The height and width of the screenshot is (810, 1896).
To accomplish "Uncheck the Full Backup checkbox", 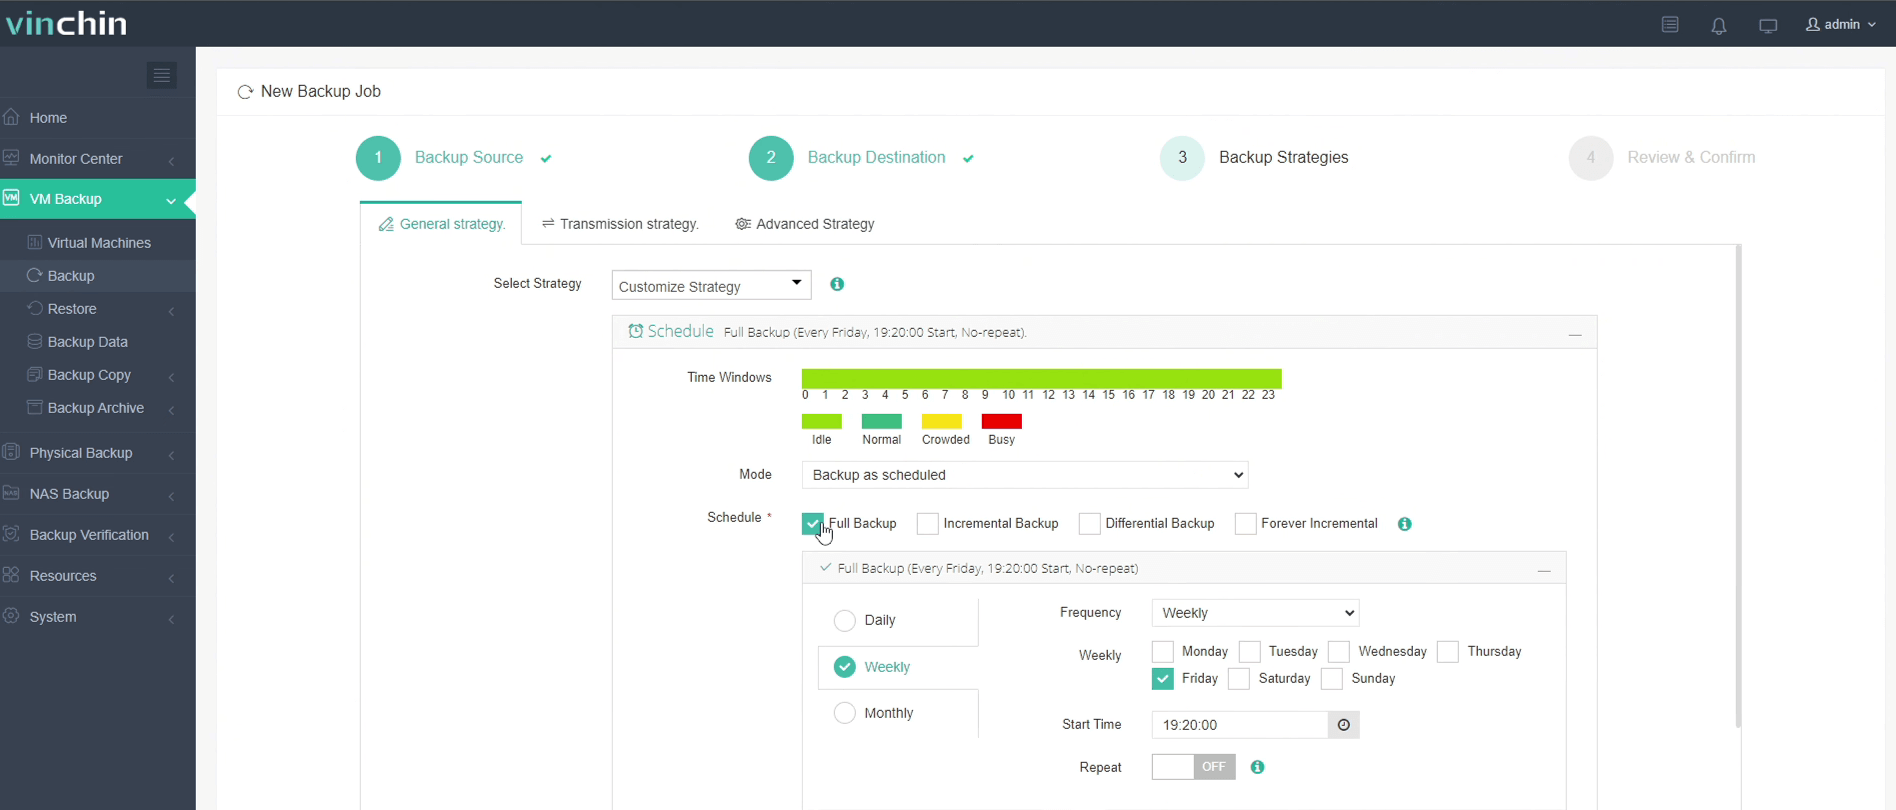I will (813, 524).
